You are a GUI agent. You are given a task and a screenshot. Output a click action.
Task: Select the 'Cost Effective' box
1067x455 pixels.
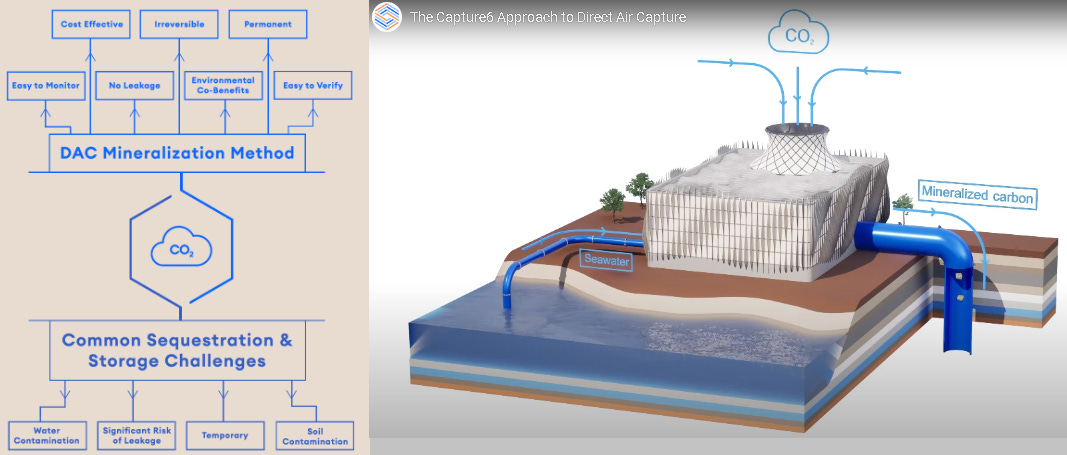pyautogui.click(x=91, y=24)
